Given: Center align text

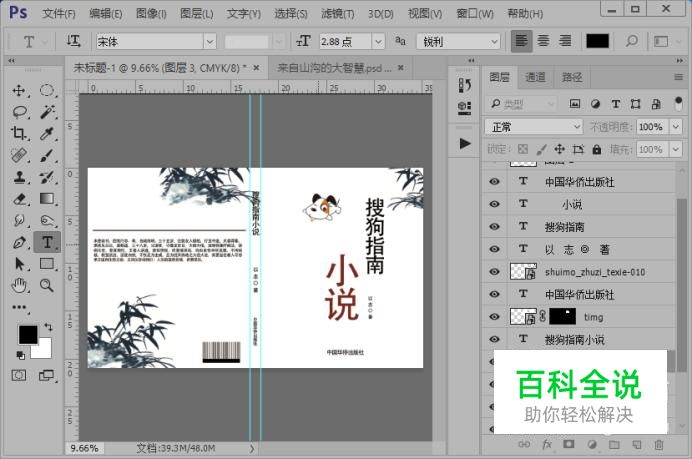Looking at the screenshot, I should [543, 41].
